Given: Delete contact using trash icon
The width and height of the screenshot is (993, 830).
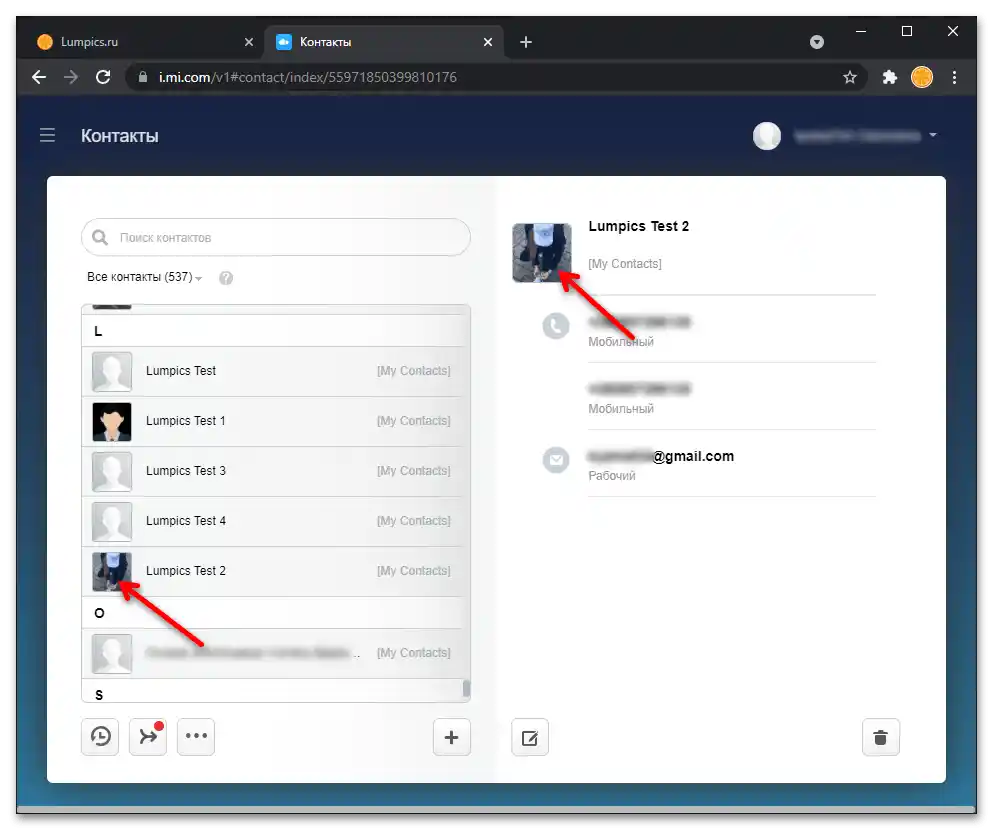Looking at the screenshot, I should 880,738.
